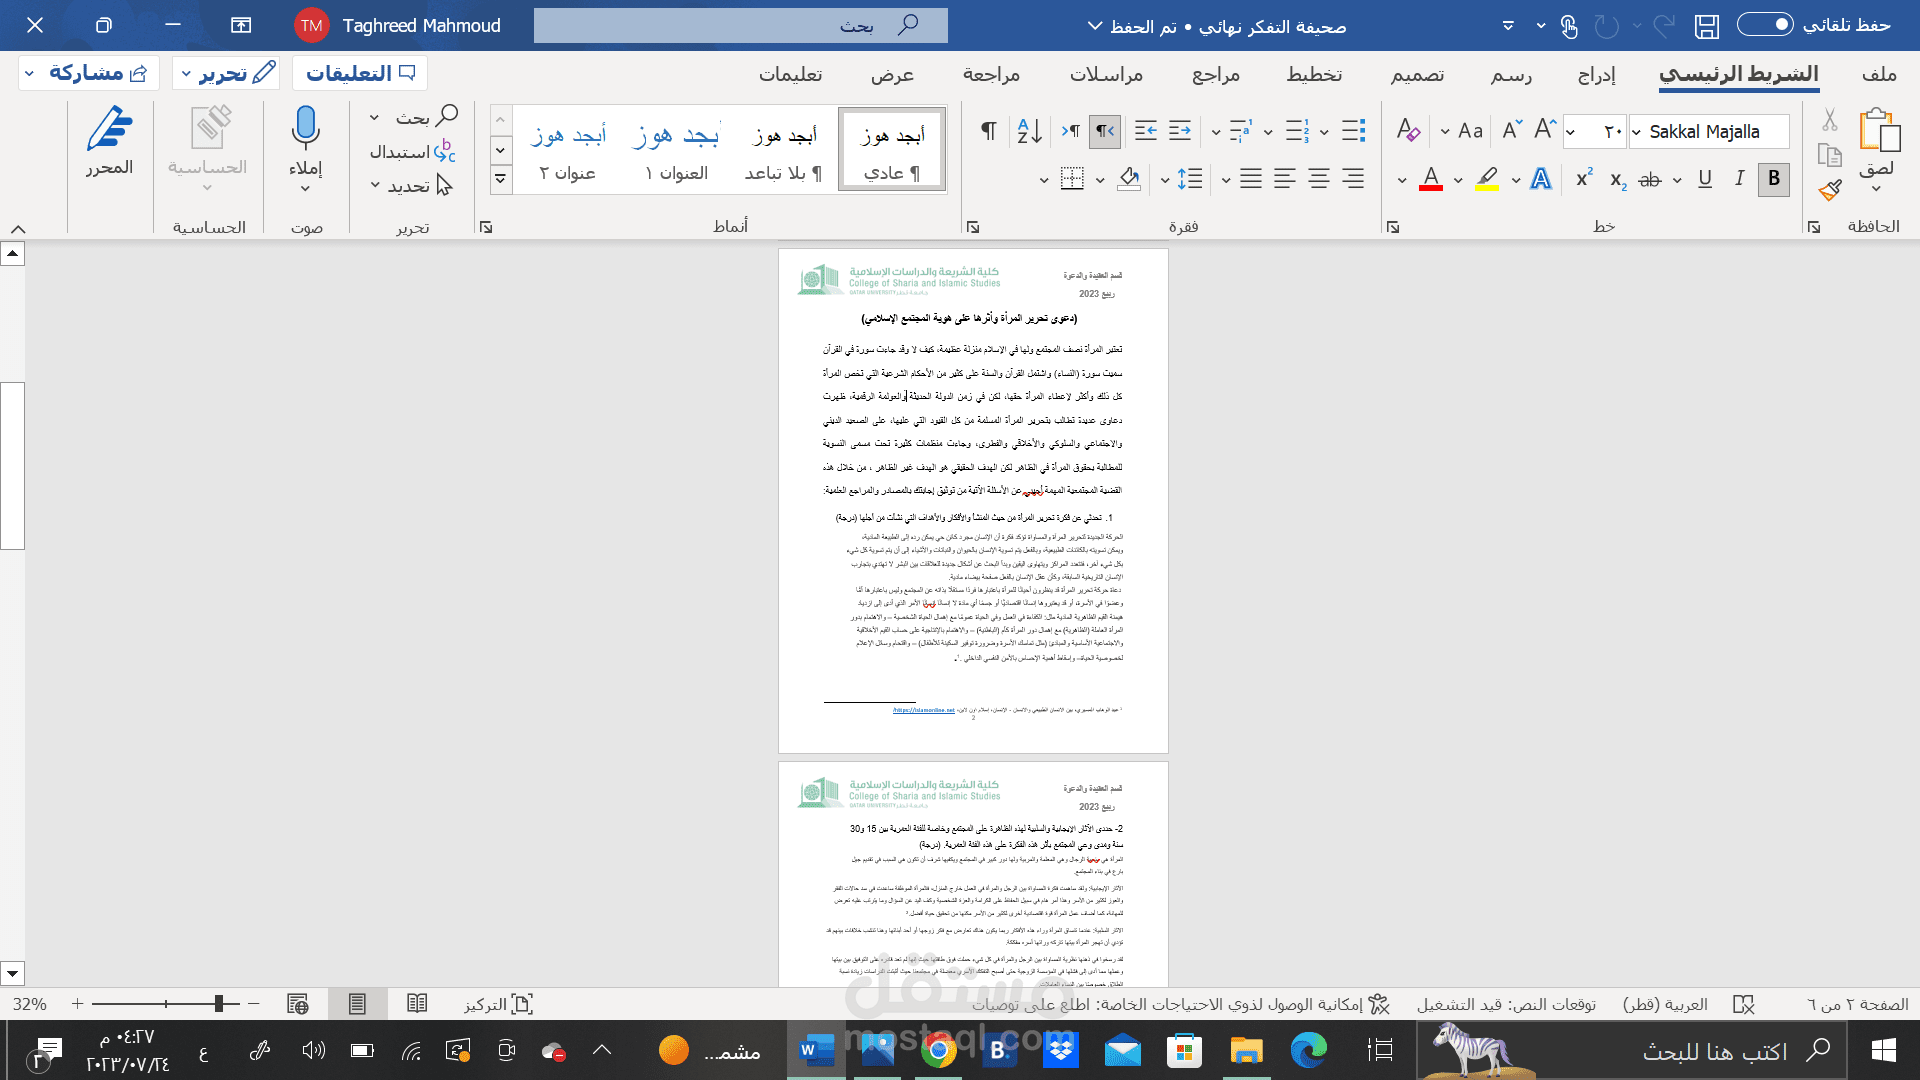Click the Comments (التعليقات) button

pyautogui.click(x=360, y=73)
